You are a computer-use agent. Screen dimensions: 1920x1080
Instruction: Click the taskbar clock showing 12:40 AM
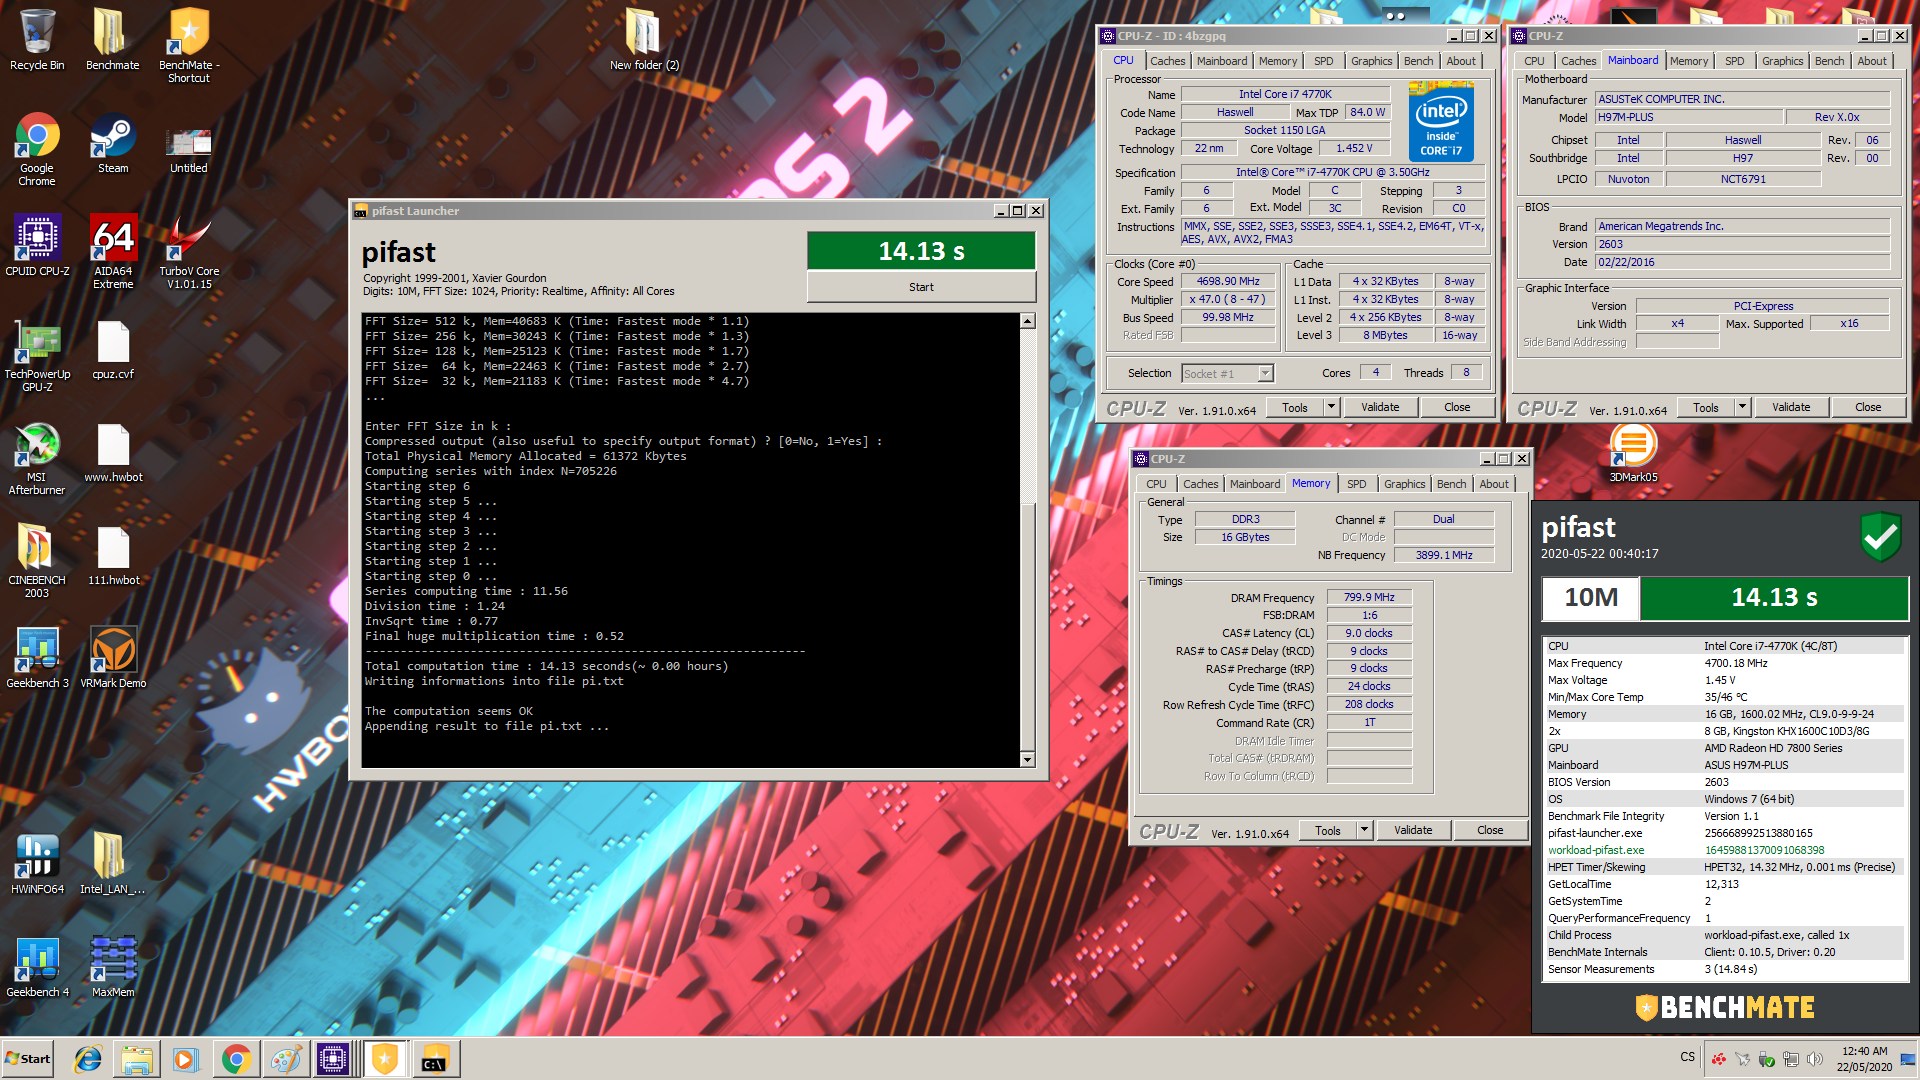click(1864, 1059)
